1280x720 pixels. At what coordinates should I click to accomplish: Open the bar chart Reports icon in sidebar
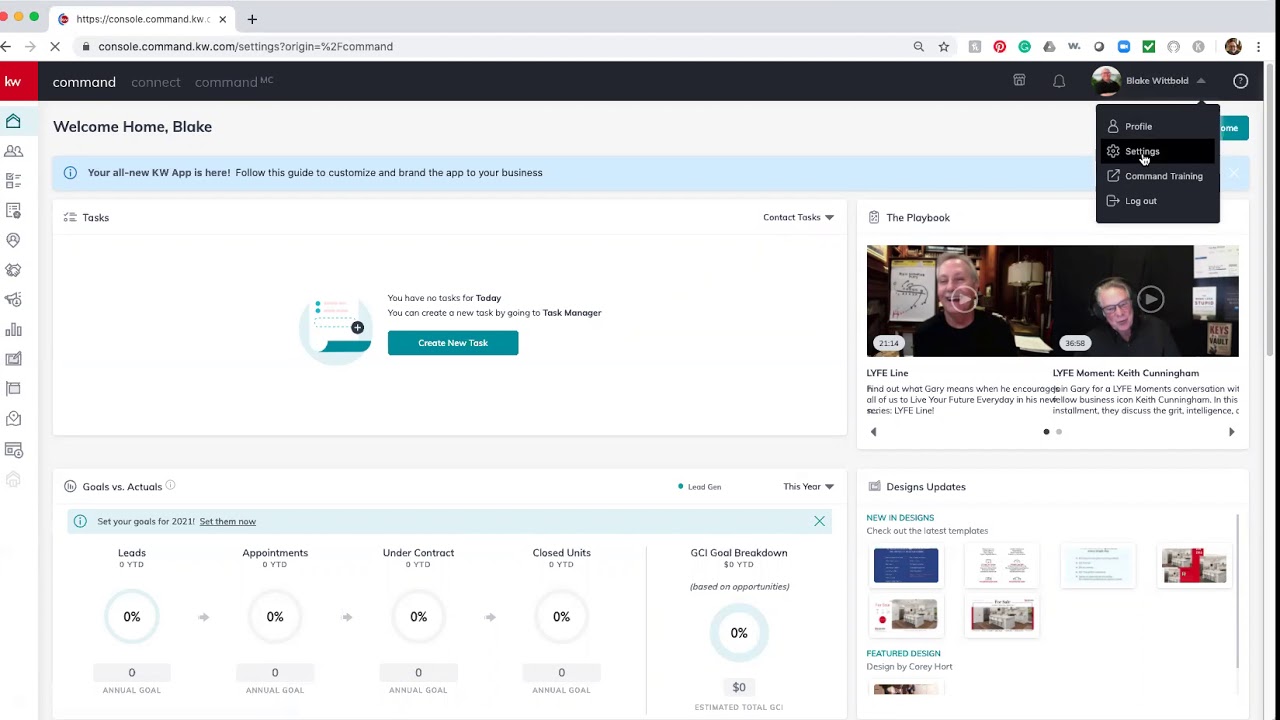pos(13,330)
